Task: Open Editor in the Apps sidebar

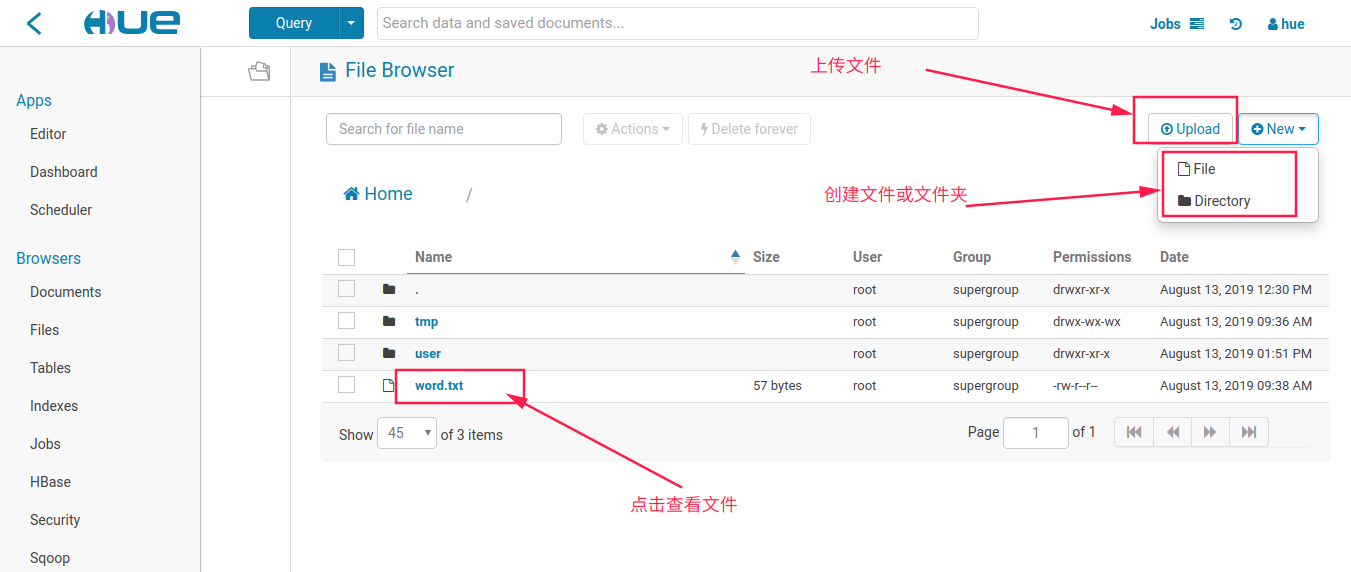Action: click(x=48, y=134)
